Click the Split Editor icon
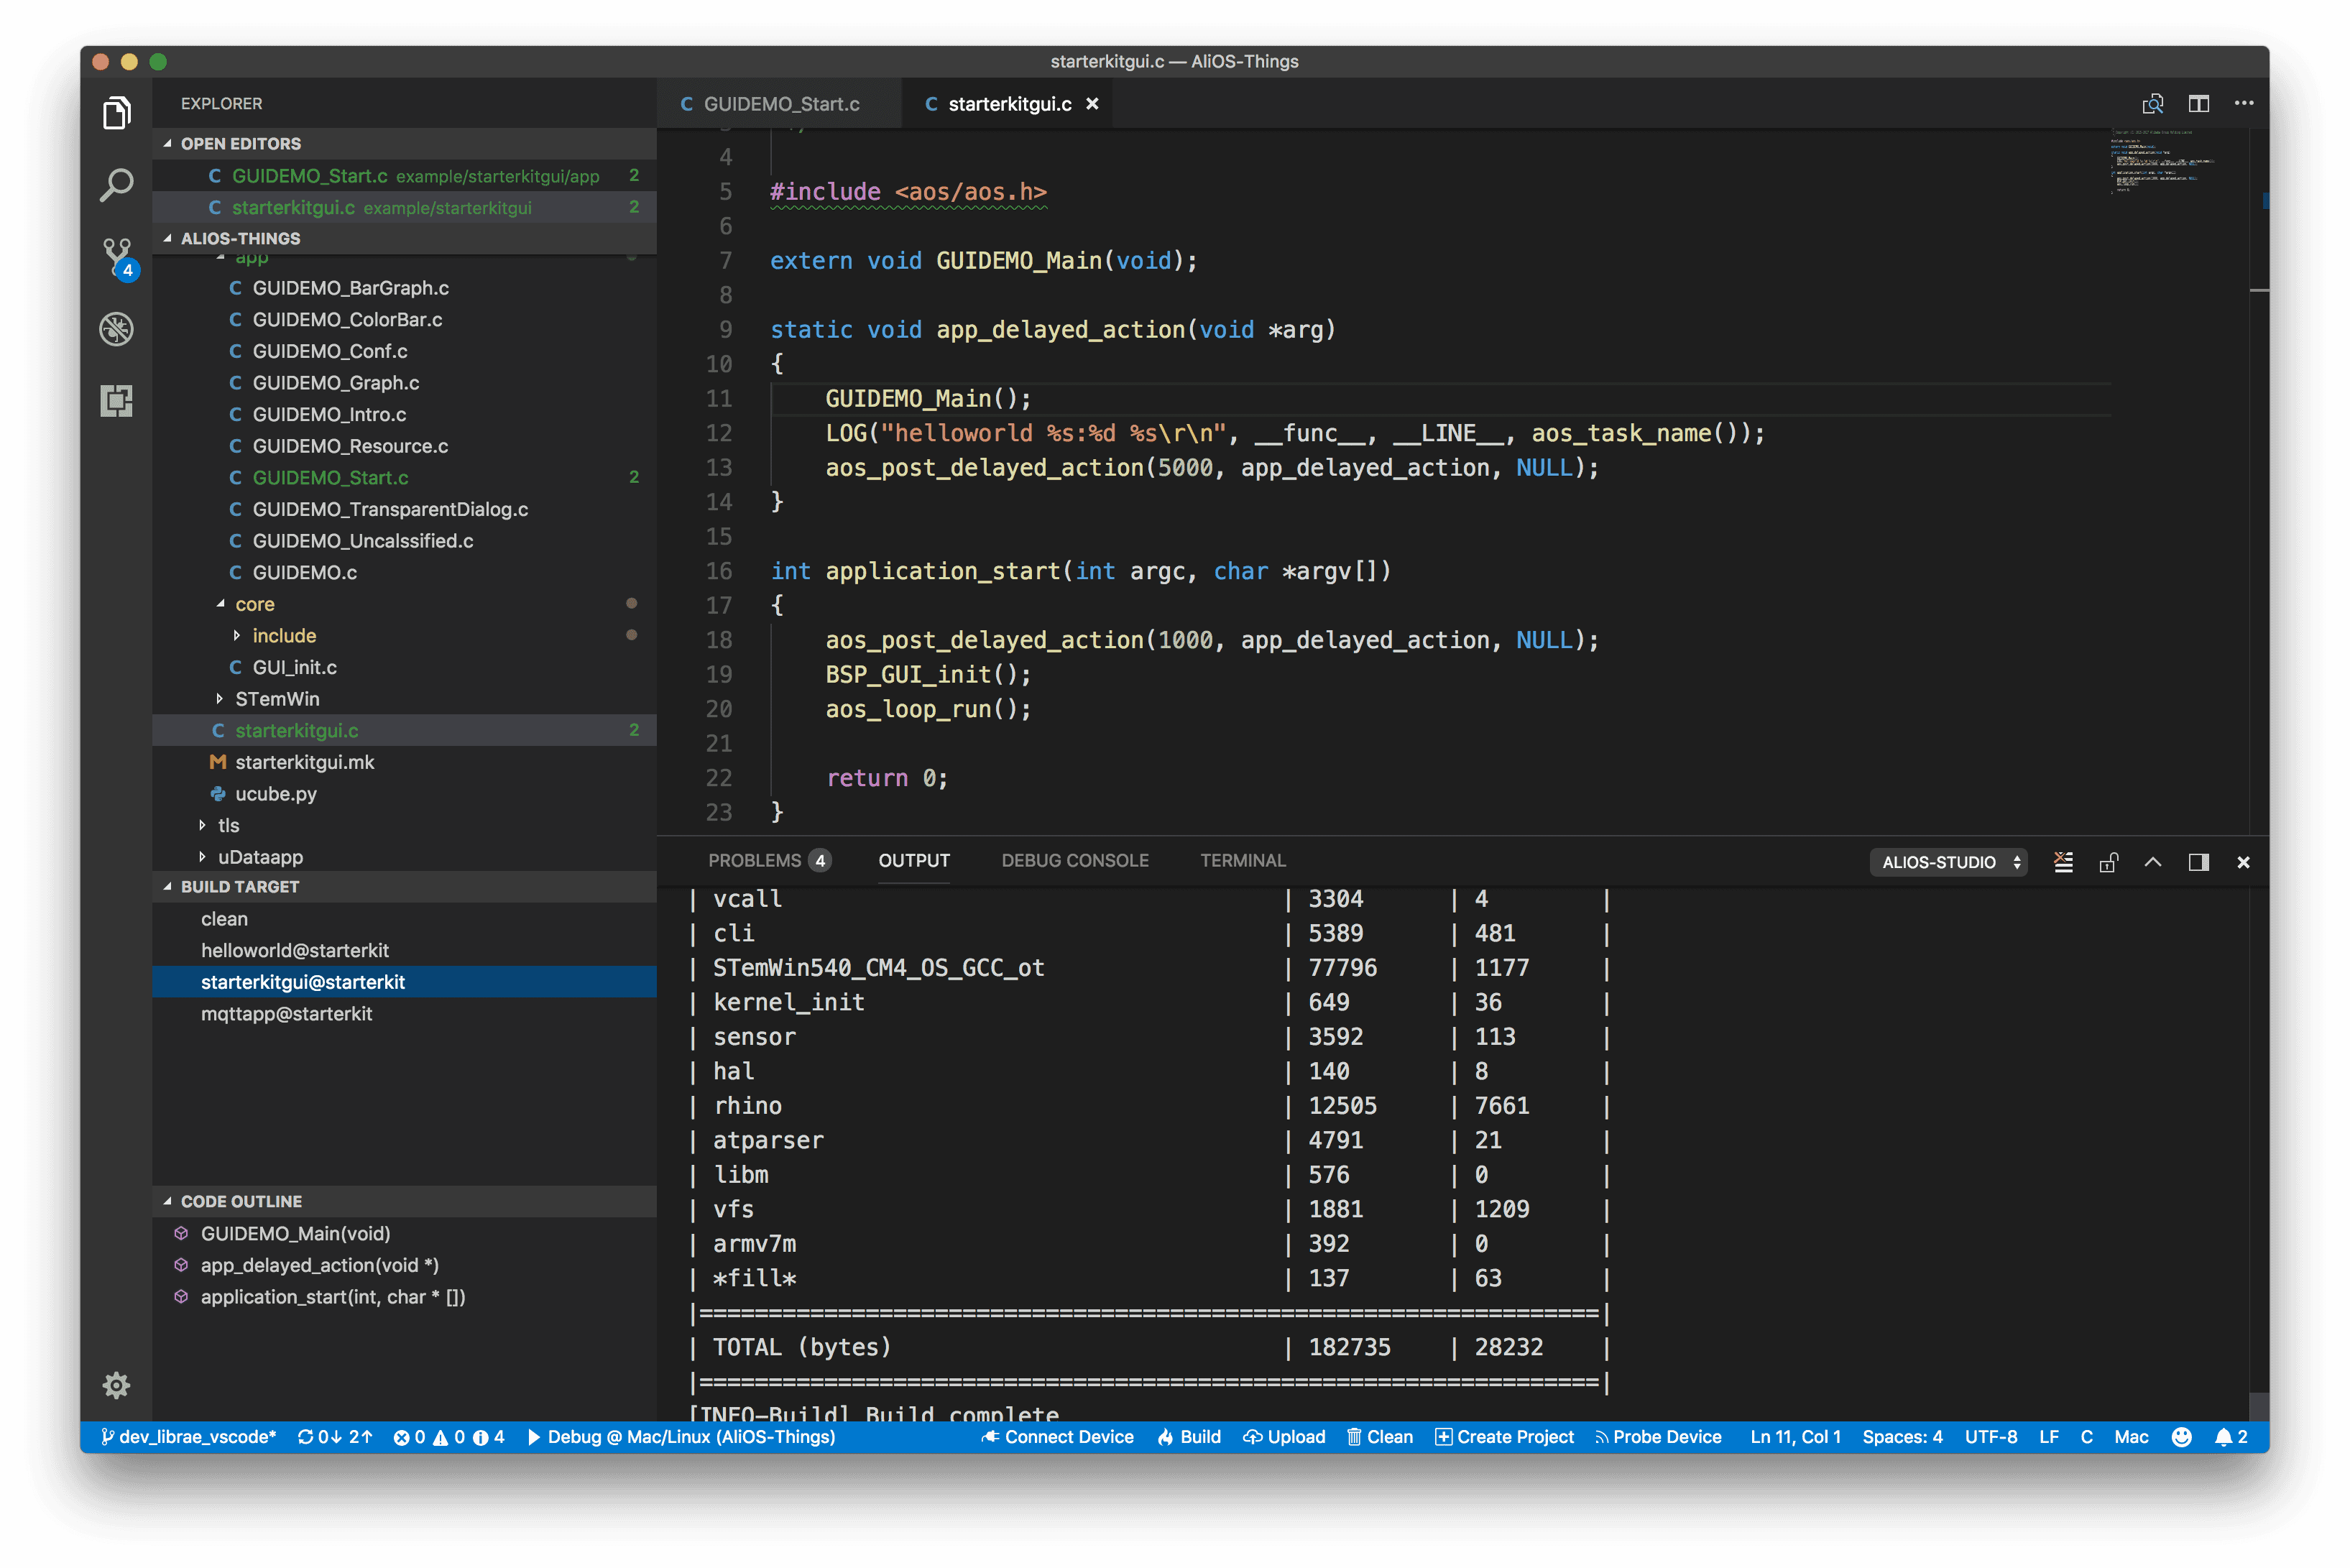The width and height of the screenshot is (2350, 1568). [2198, 104]
